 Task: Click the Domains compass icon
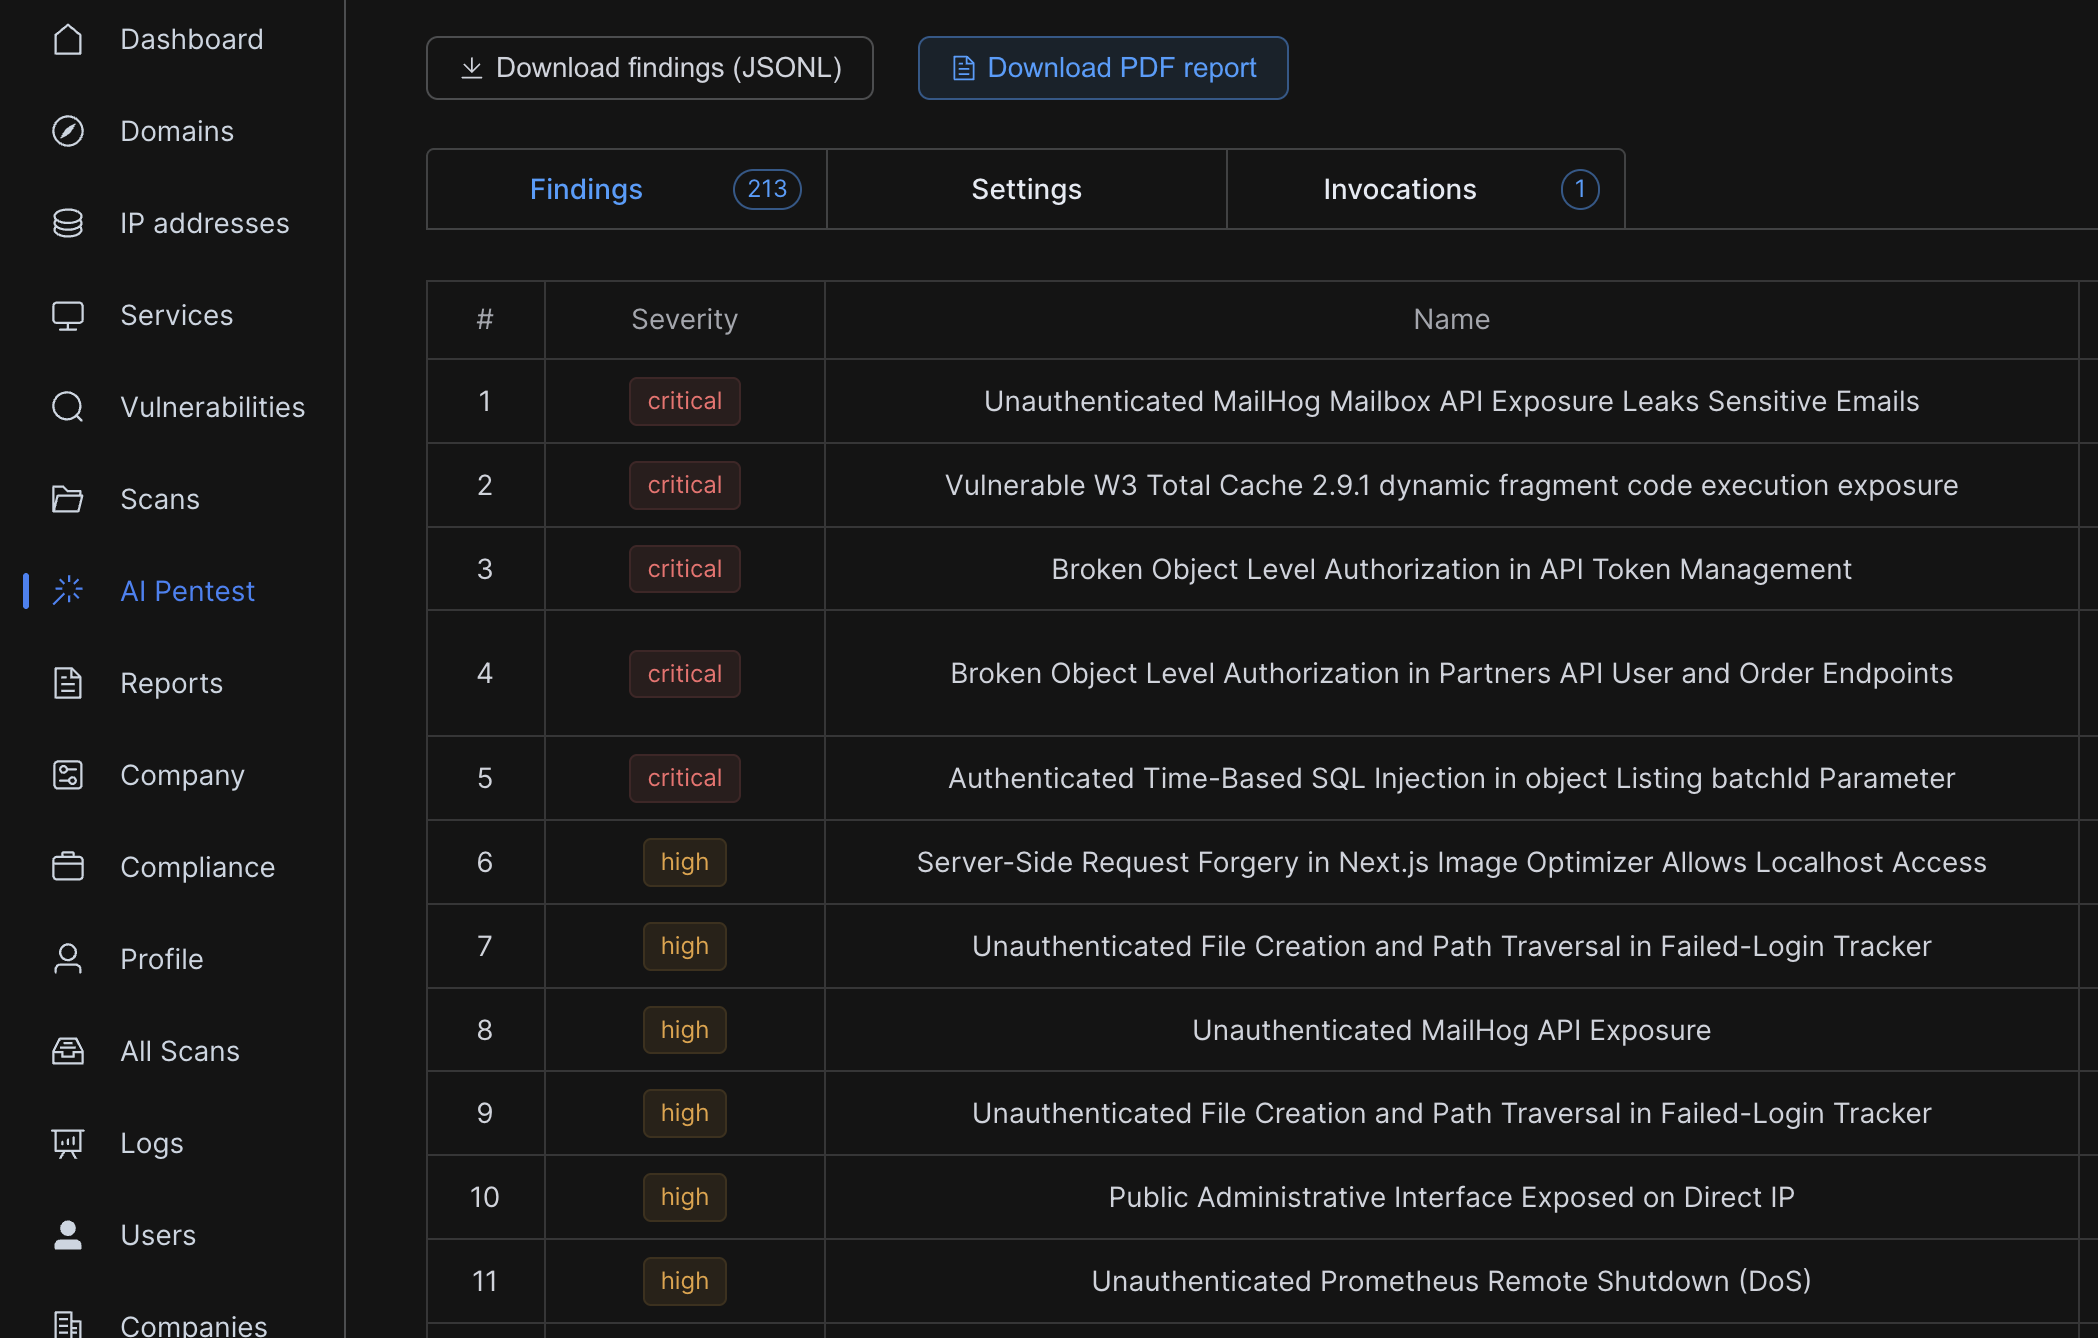tap(68, 131)
